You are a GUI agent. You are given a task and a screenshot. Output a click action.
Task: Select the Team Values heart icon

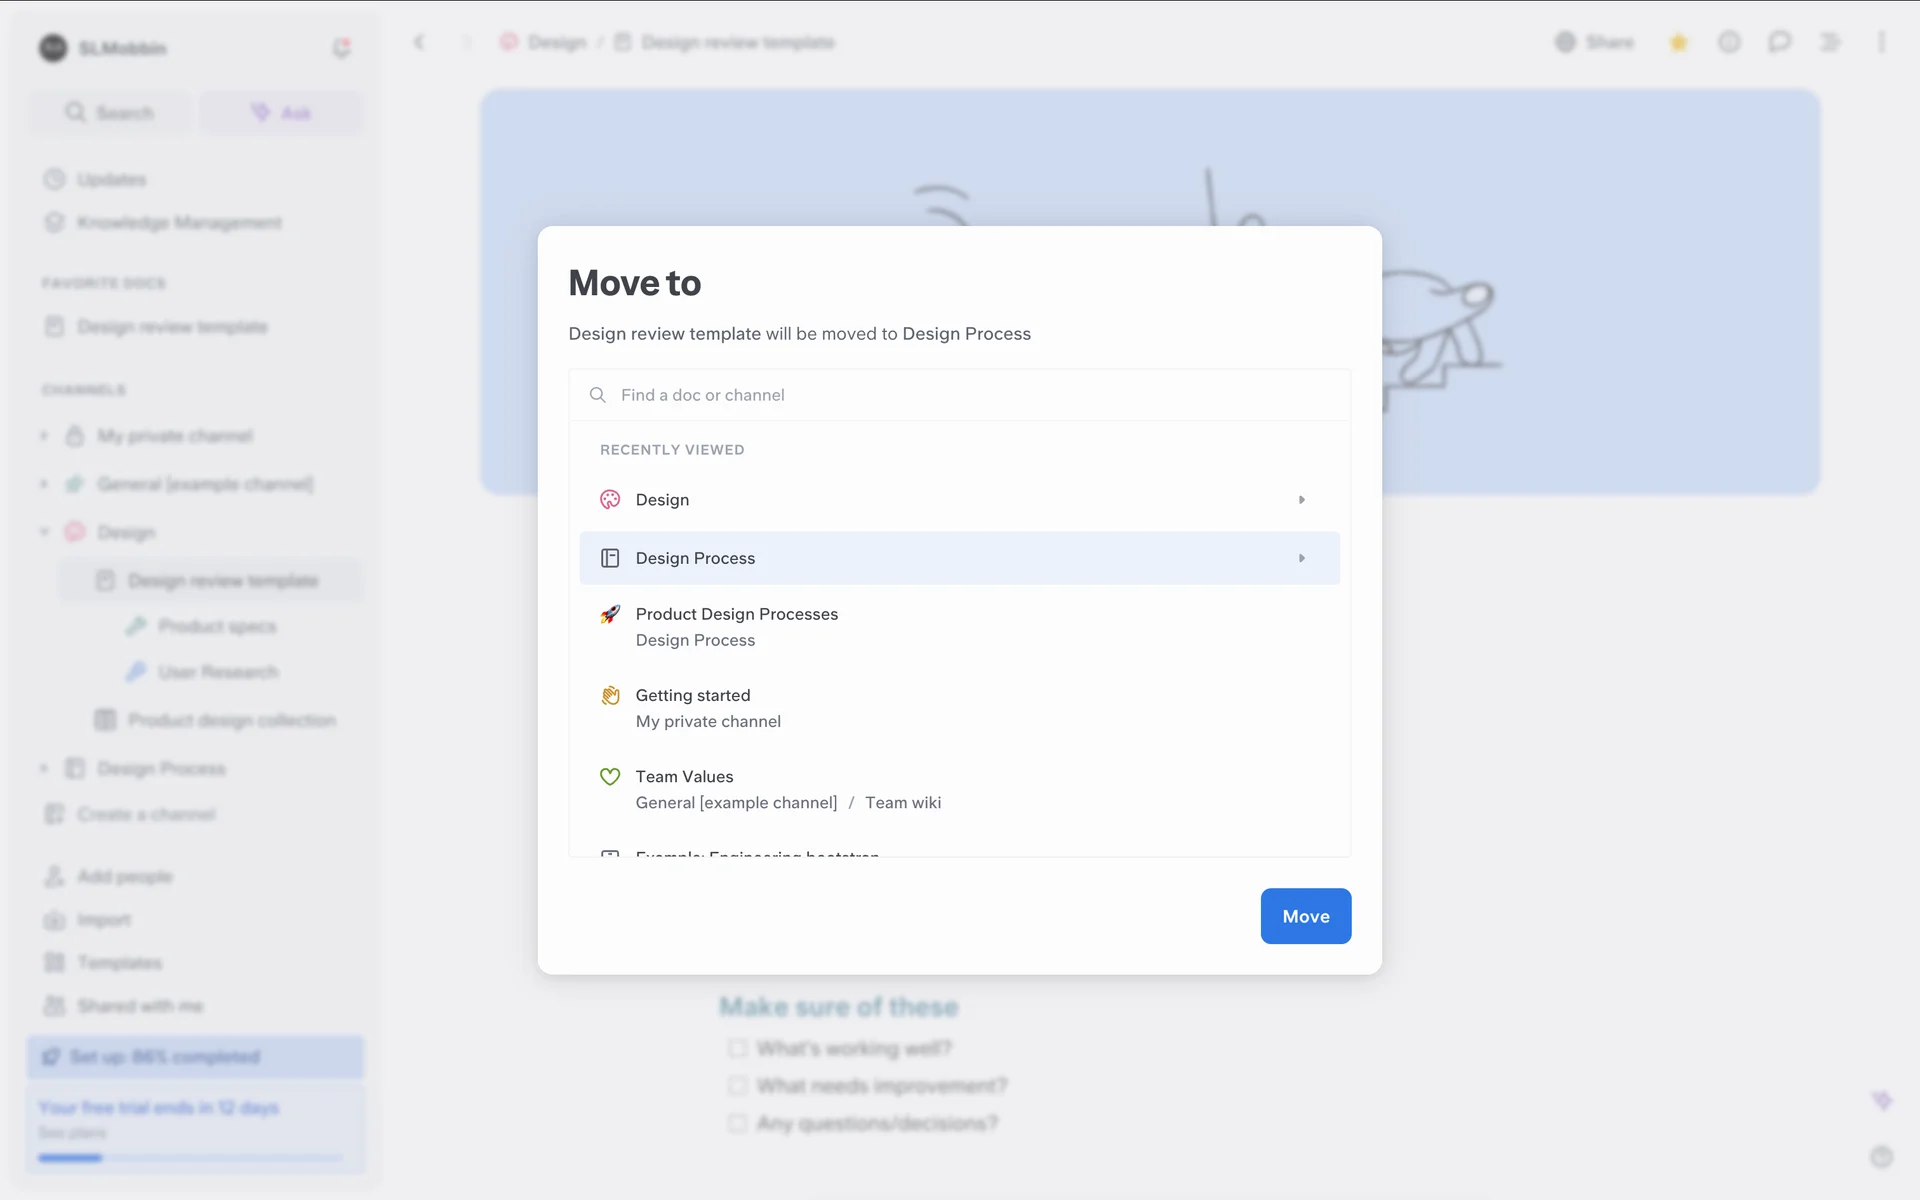click(x=610, y=776)
